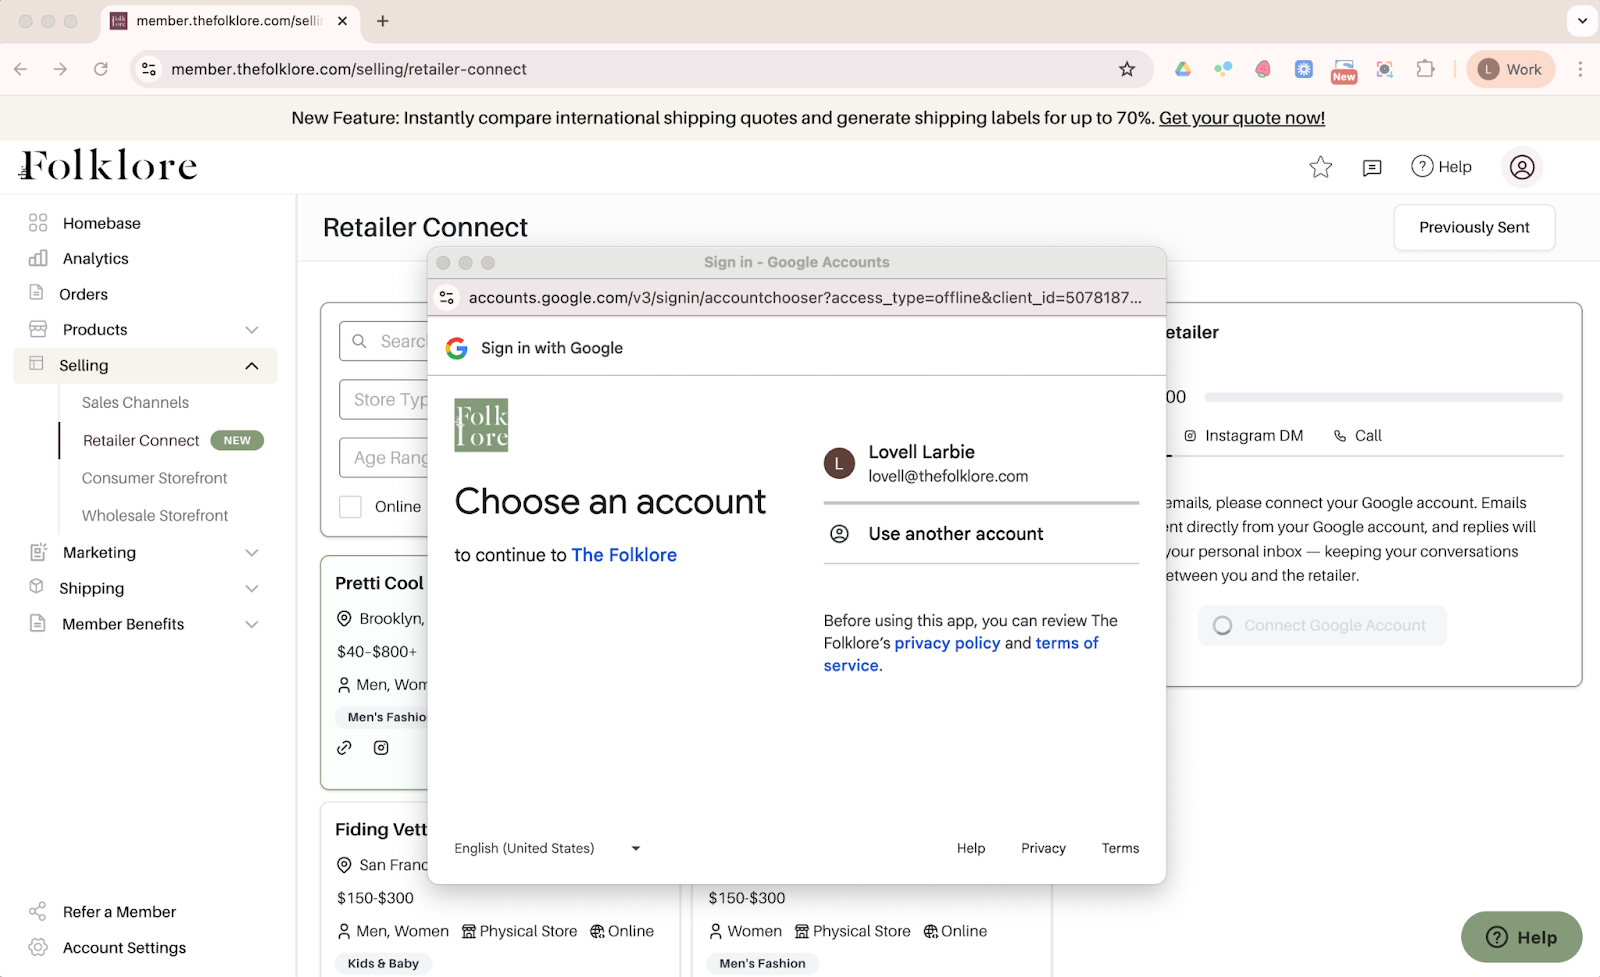Bookmark this page with the star icon
This screenshot has width=1600, height=977.
click(1127, 69)
